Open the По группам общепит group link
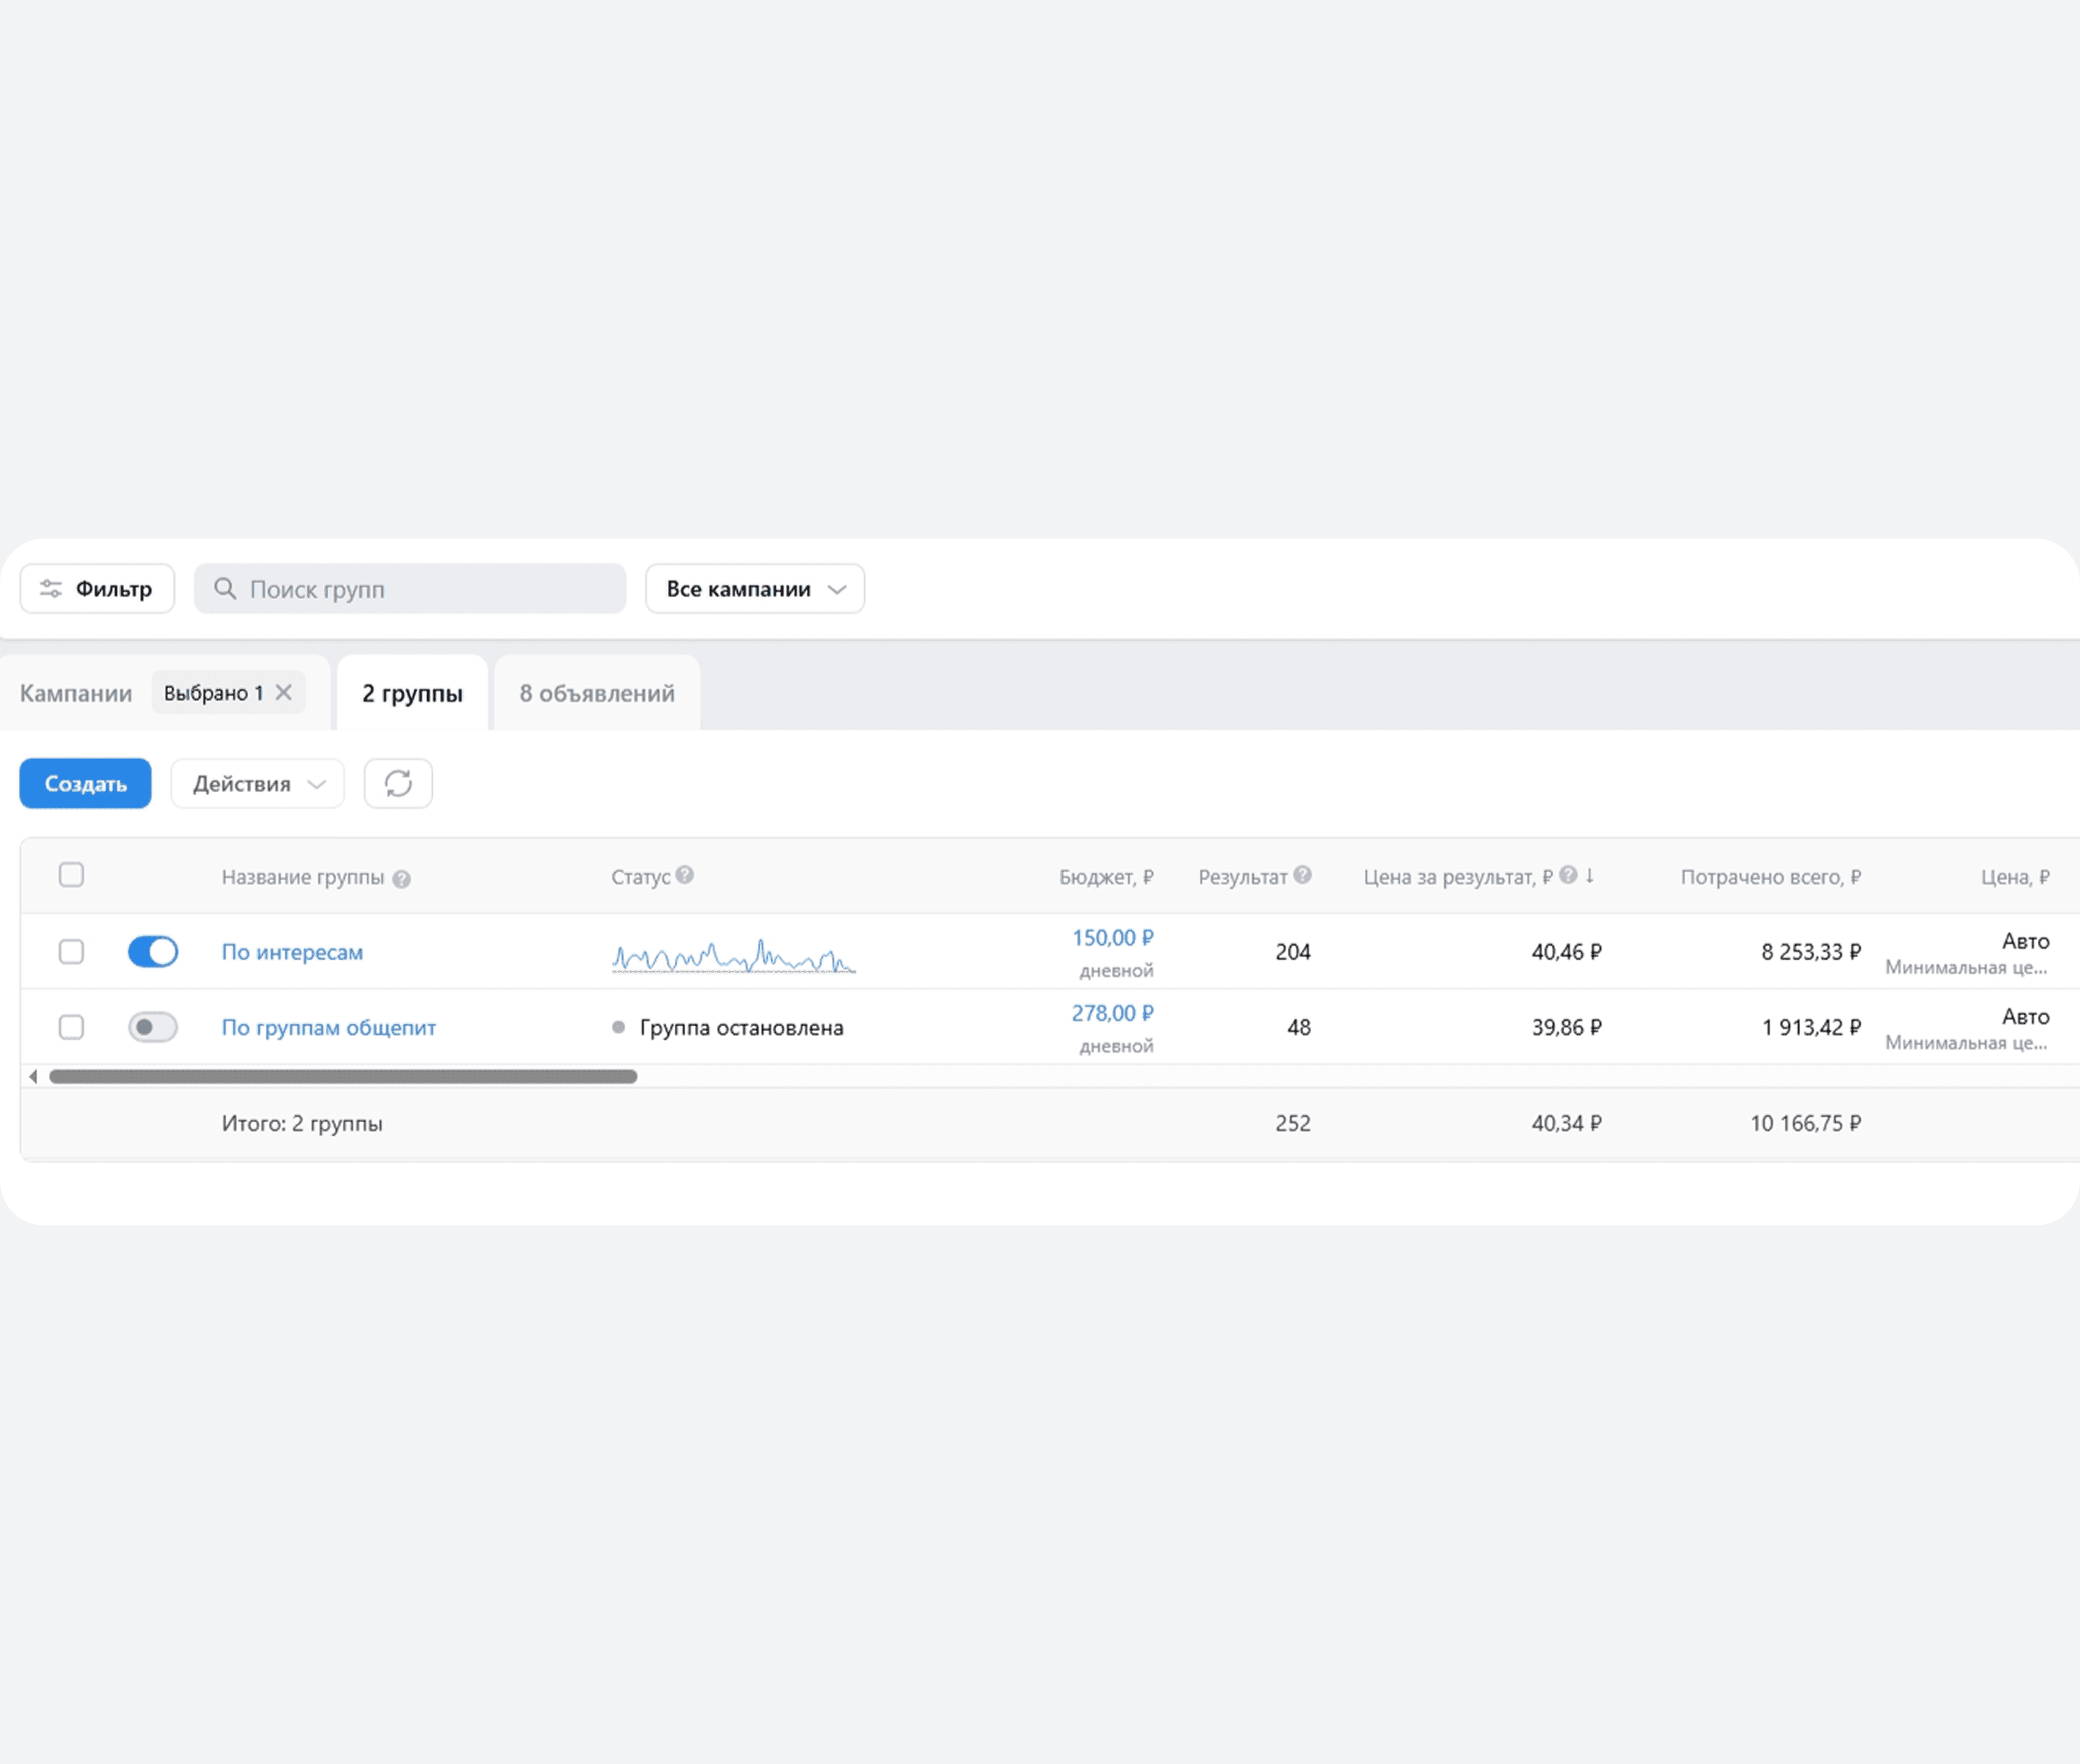The height and width of the screenshot is (1764, 2080). 328,1027
